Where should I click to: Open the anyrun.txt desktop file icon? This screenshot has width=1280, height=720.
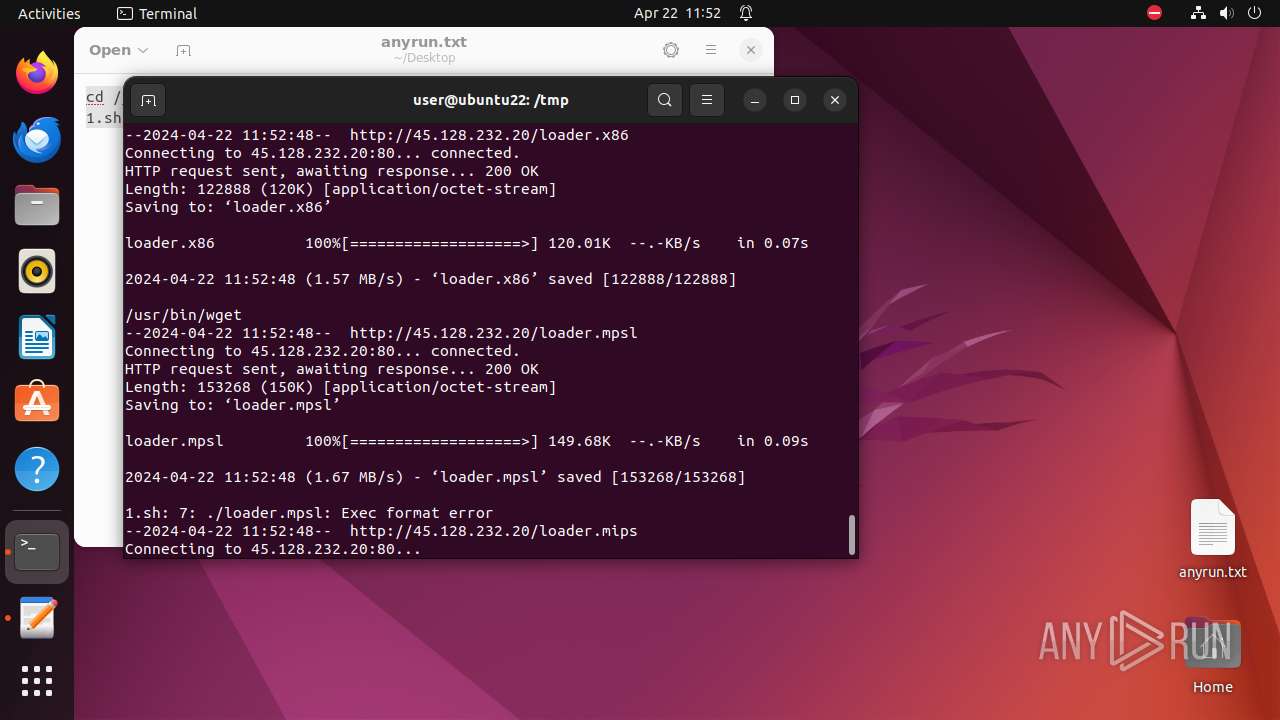tap(1212, 540)
